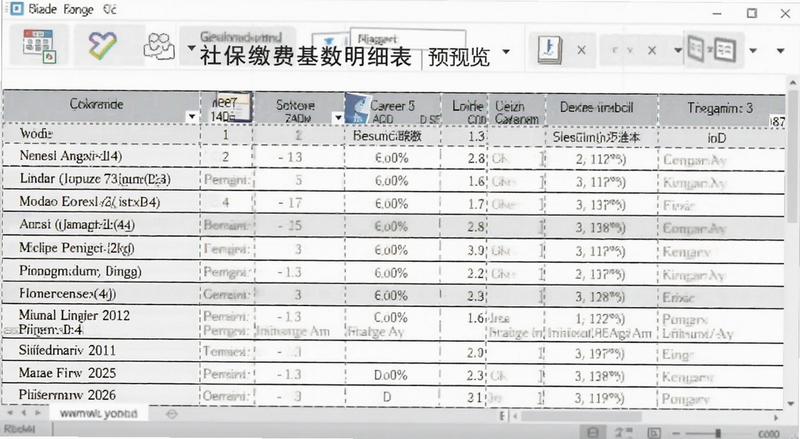This screenshot has width=800, height=439.
Task: Click the Dexce-imbcil column header
Action: tap(602, 108)
